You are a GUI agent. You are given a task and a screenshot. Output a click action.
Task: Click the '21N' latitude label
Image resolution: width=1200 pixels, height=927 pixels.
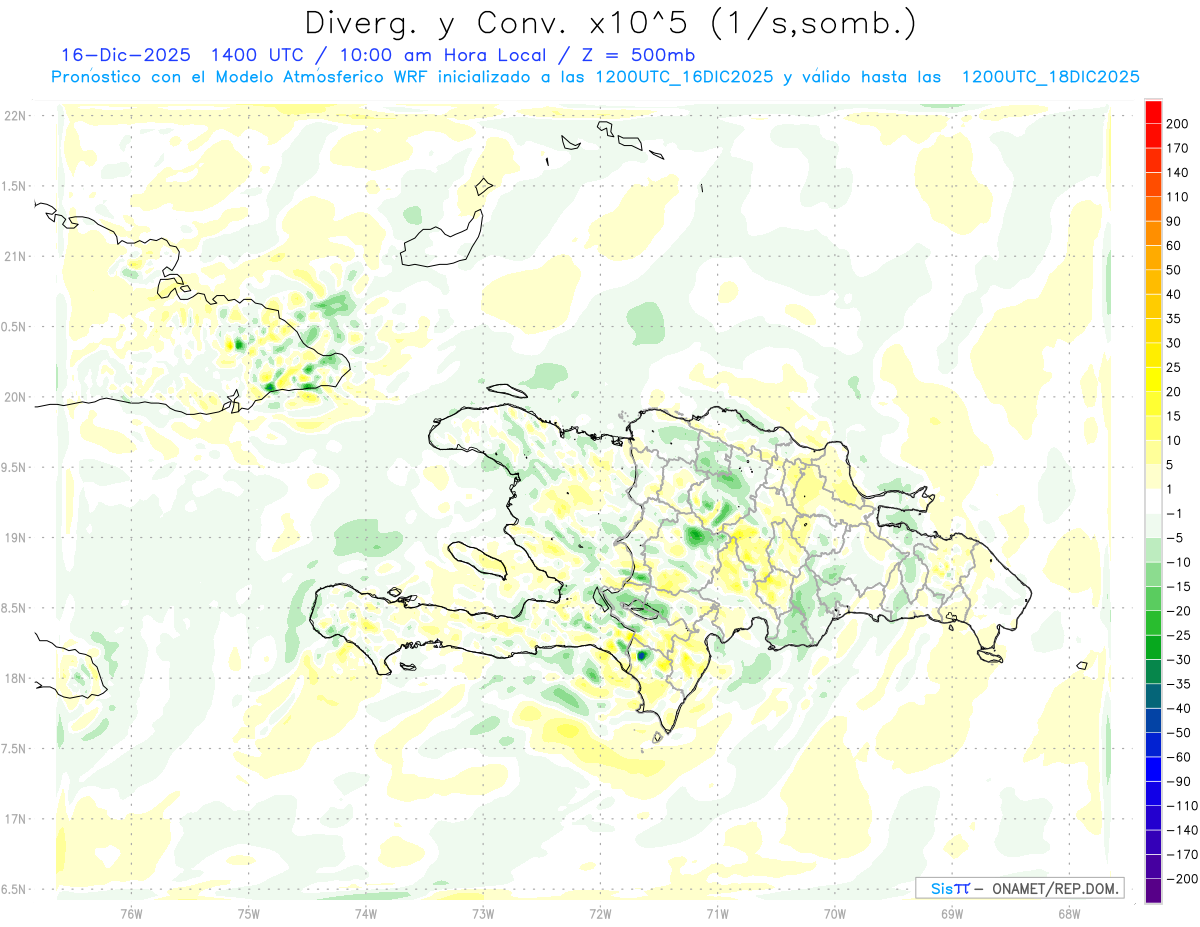15,256
